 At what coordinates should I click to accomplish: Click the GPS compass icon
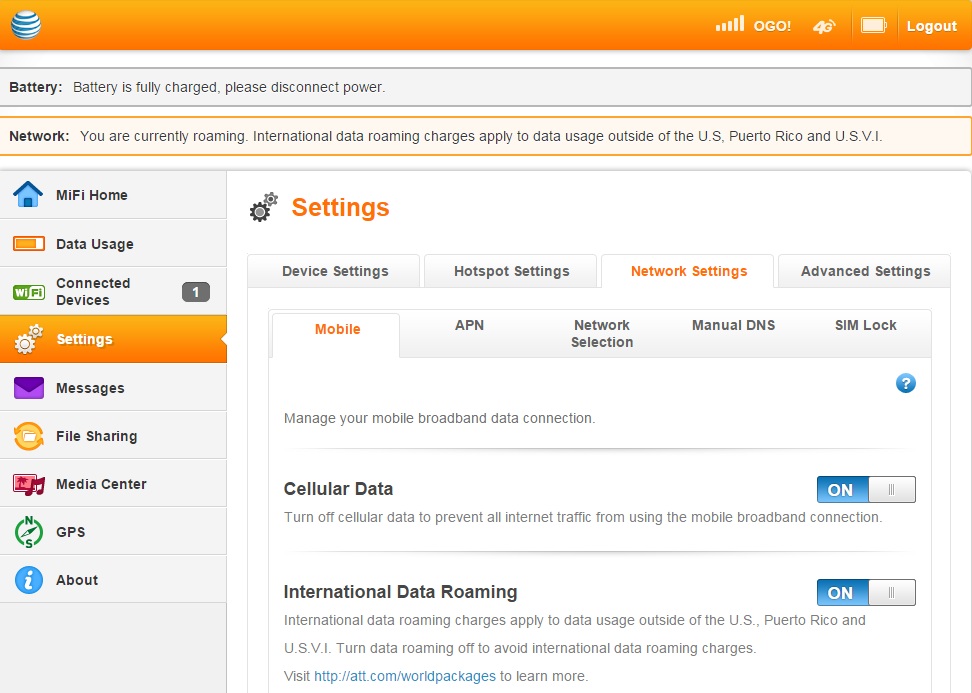click(29, 532)
